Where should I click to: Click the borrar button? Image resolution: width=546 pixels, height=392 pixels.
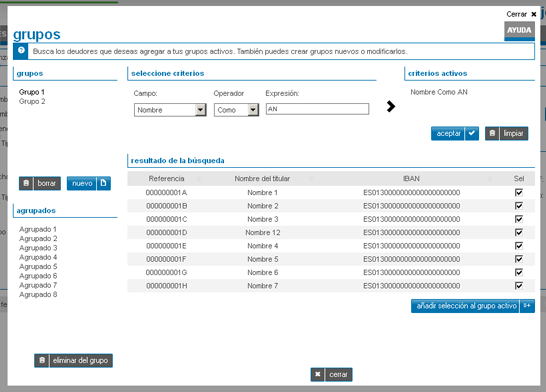coord(40,183)
